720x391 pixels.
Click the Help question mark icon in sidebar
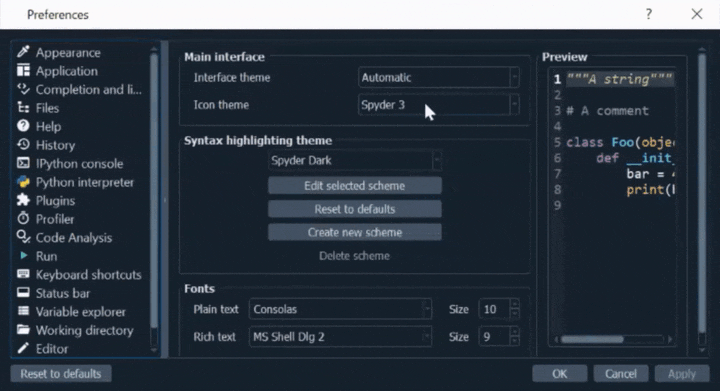(23, 126)
